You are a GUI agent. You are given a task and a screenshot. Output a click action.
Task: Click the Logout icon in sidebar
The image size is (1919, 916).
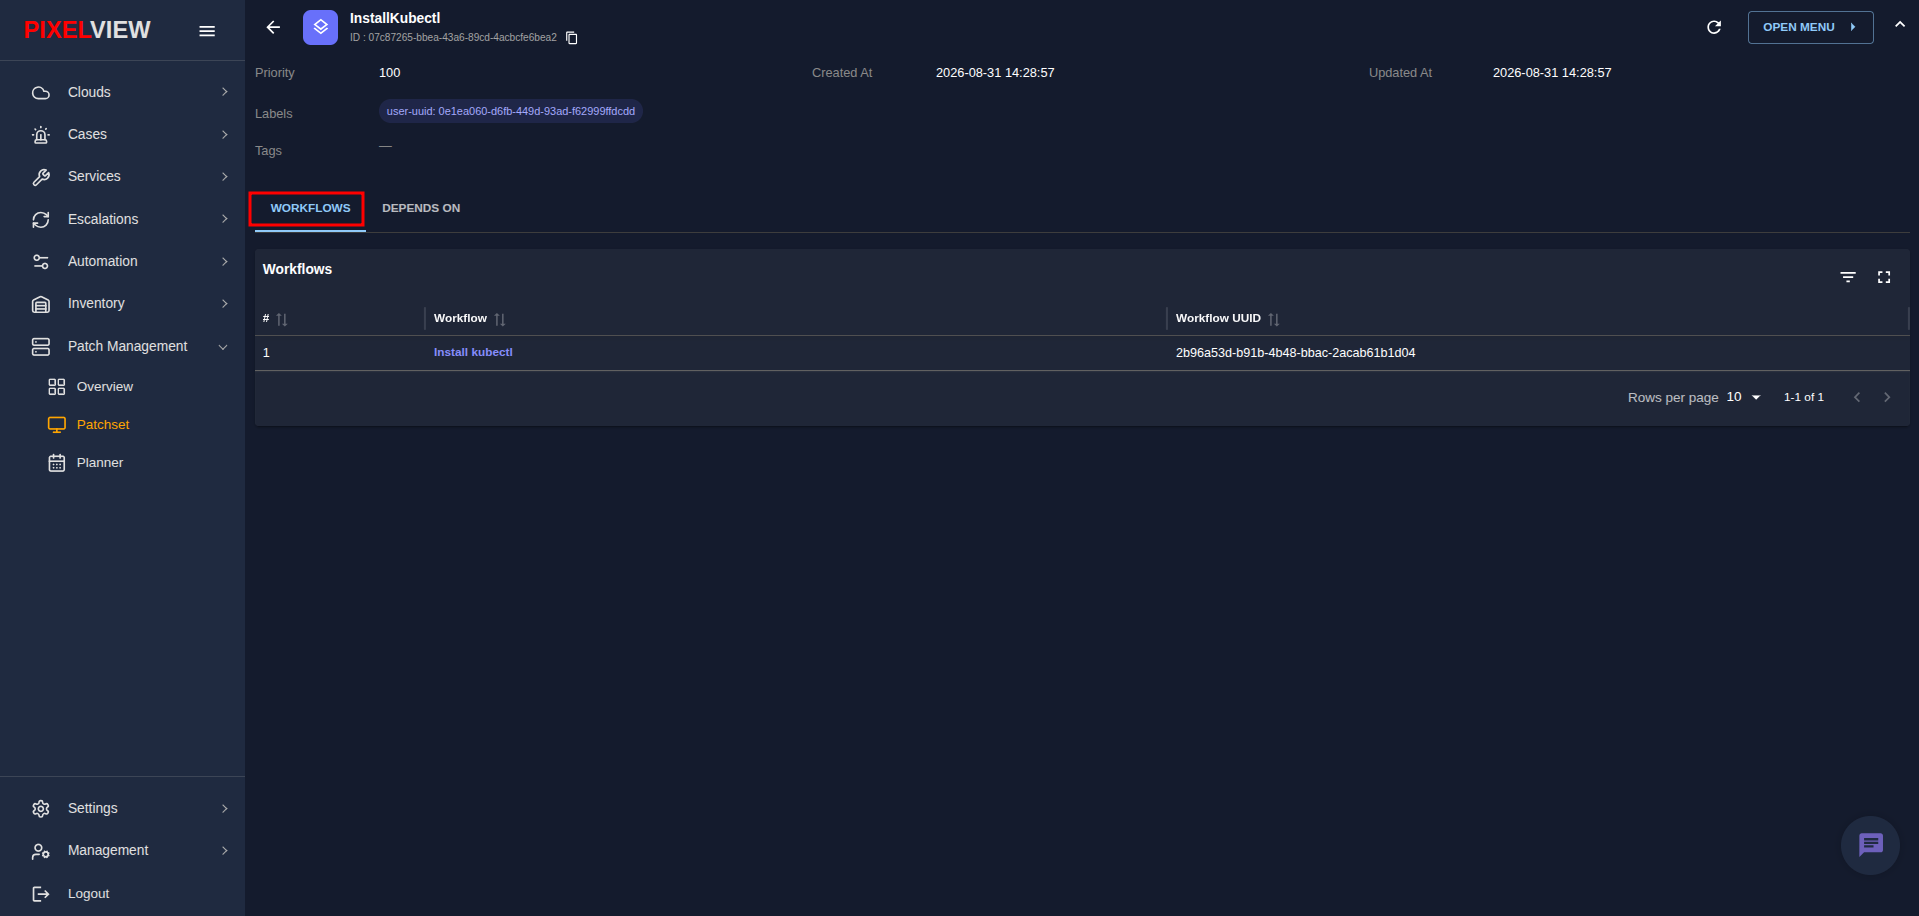[x=41, y=894]
